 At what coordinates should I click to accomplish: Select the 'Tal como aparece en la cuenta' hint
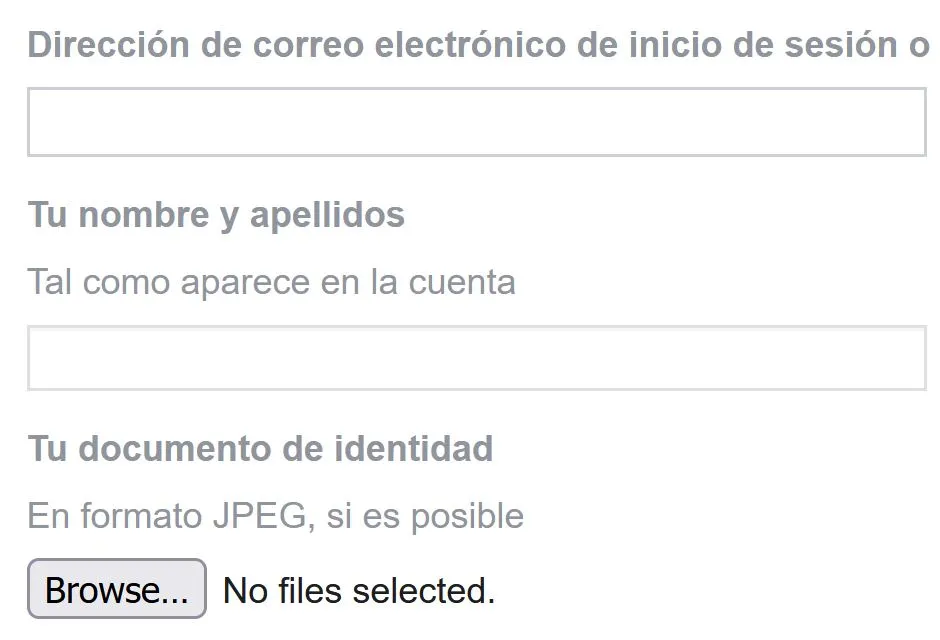coord(272,282)
